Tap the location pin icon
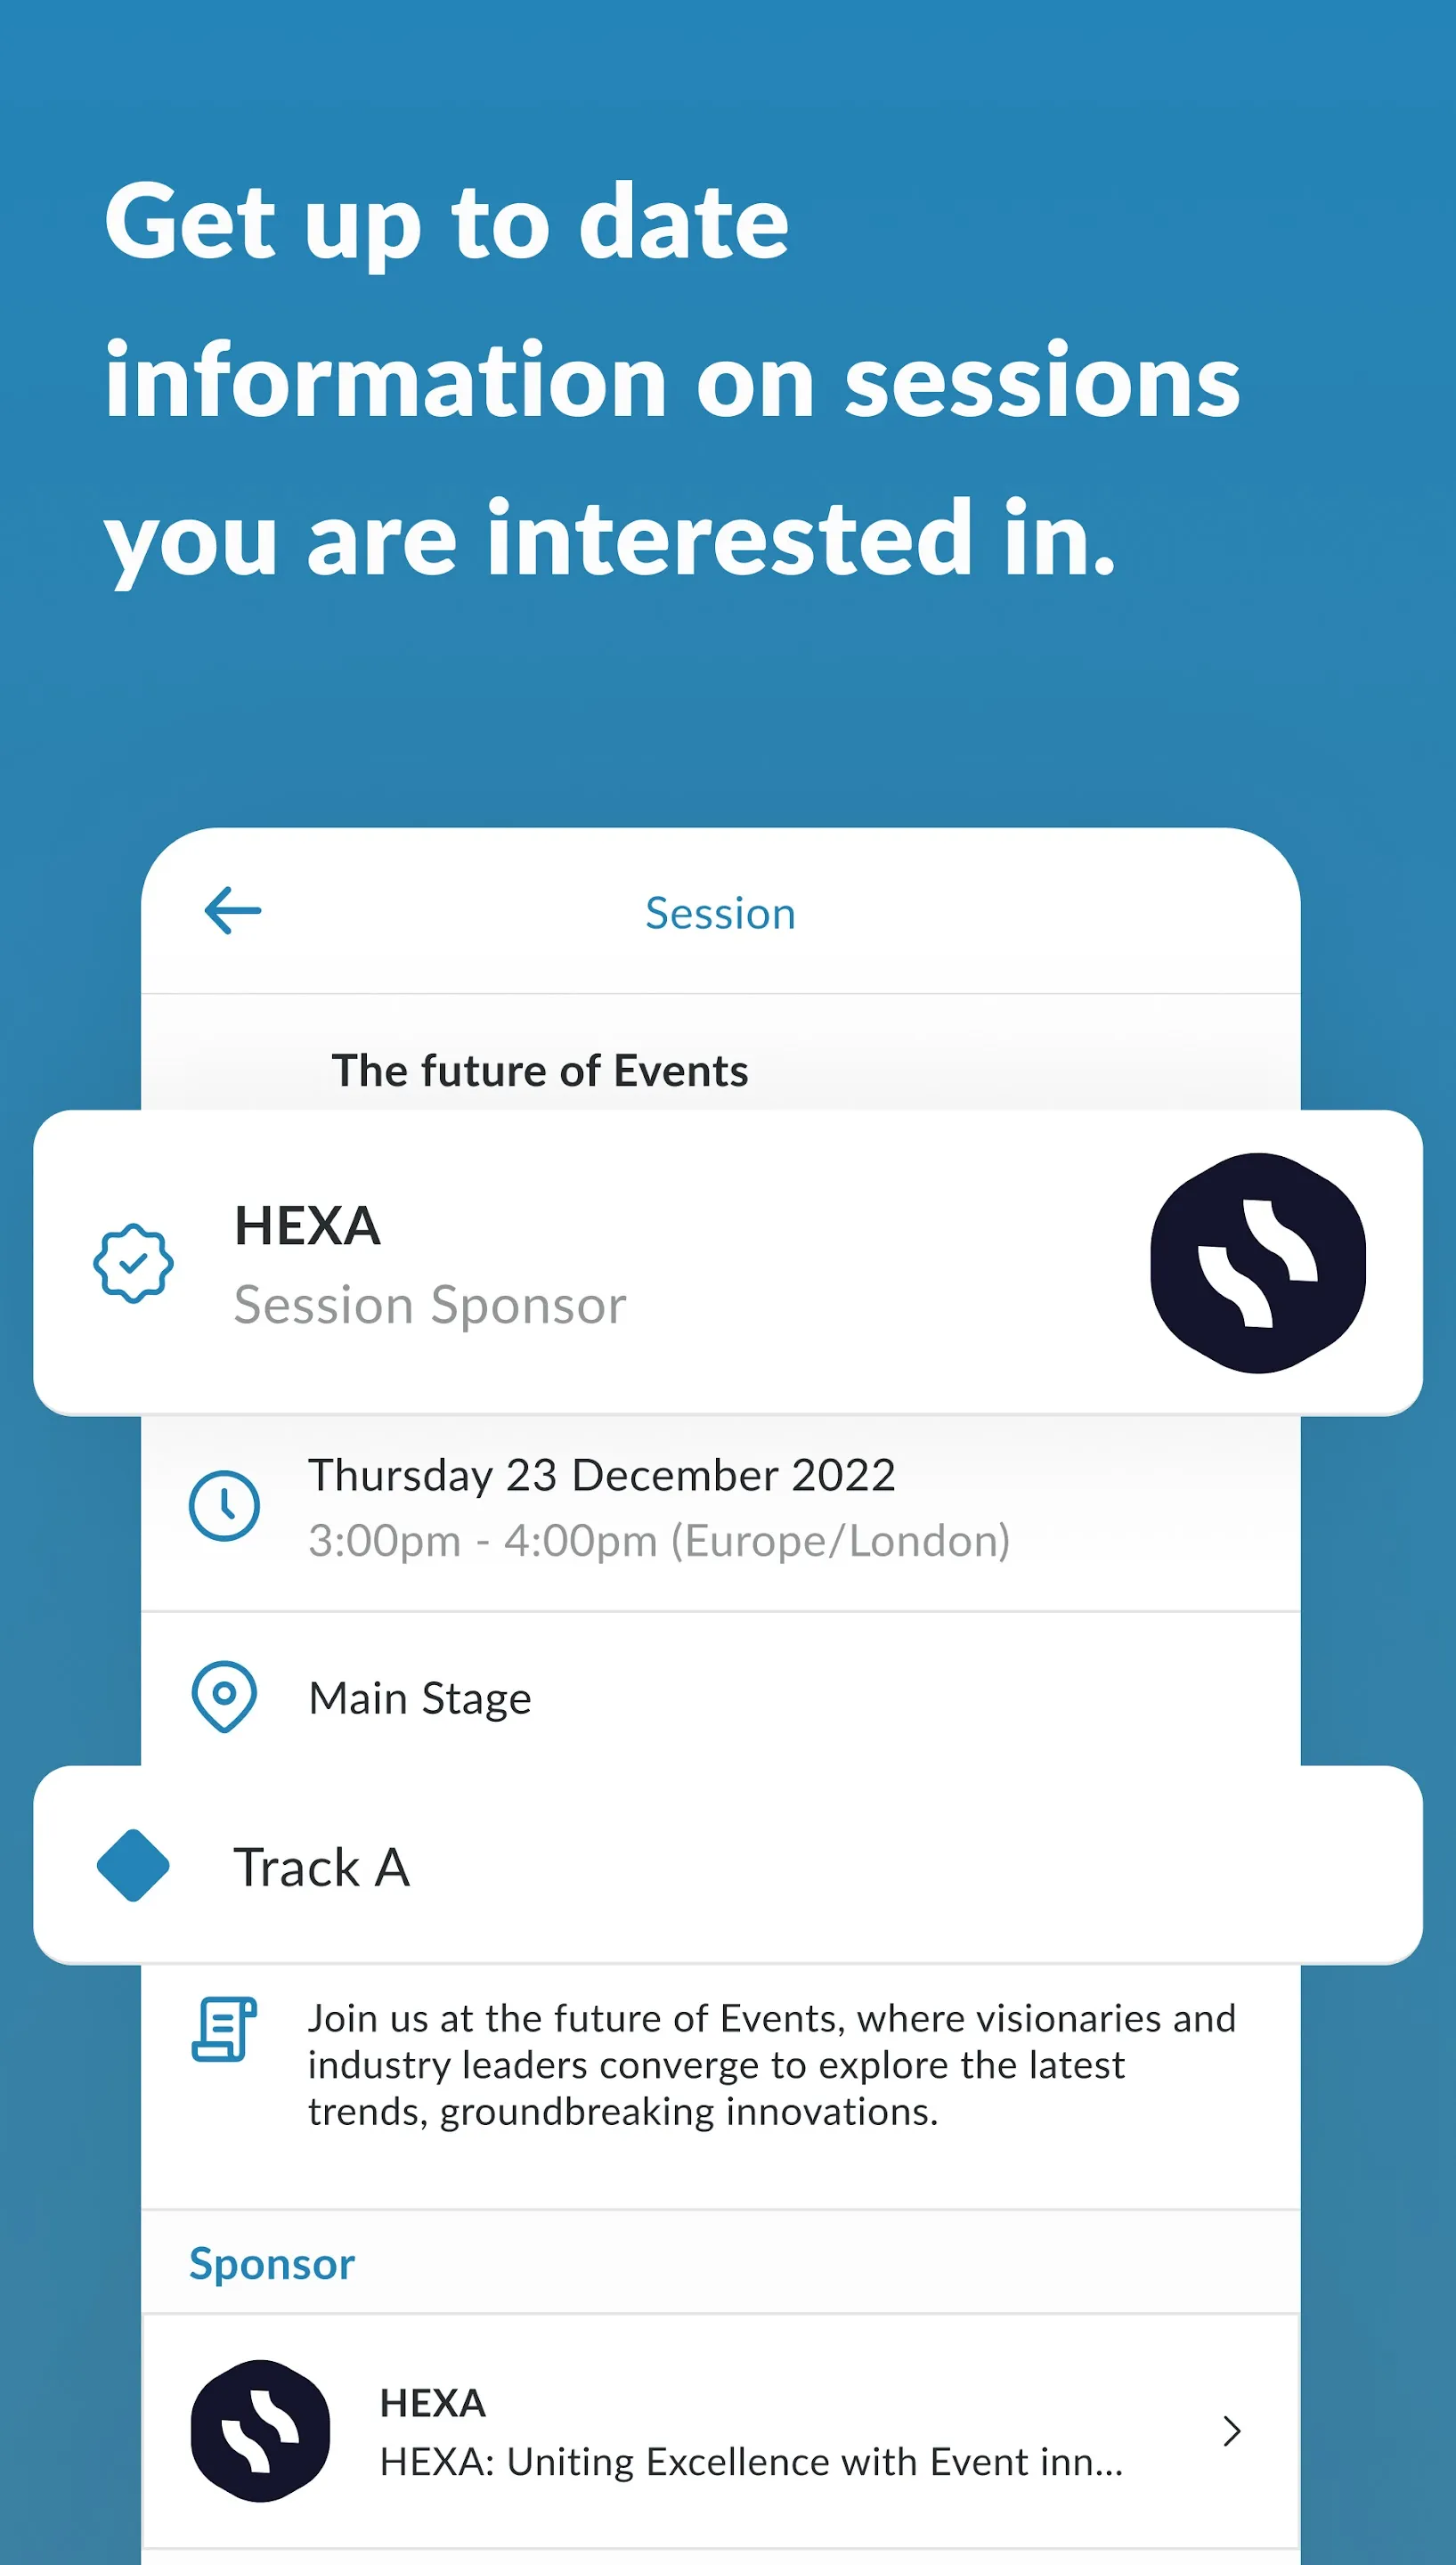 (224, 1696)
